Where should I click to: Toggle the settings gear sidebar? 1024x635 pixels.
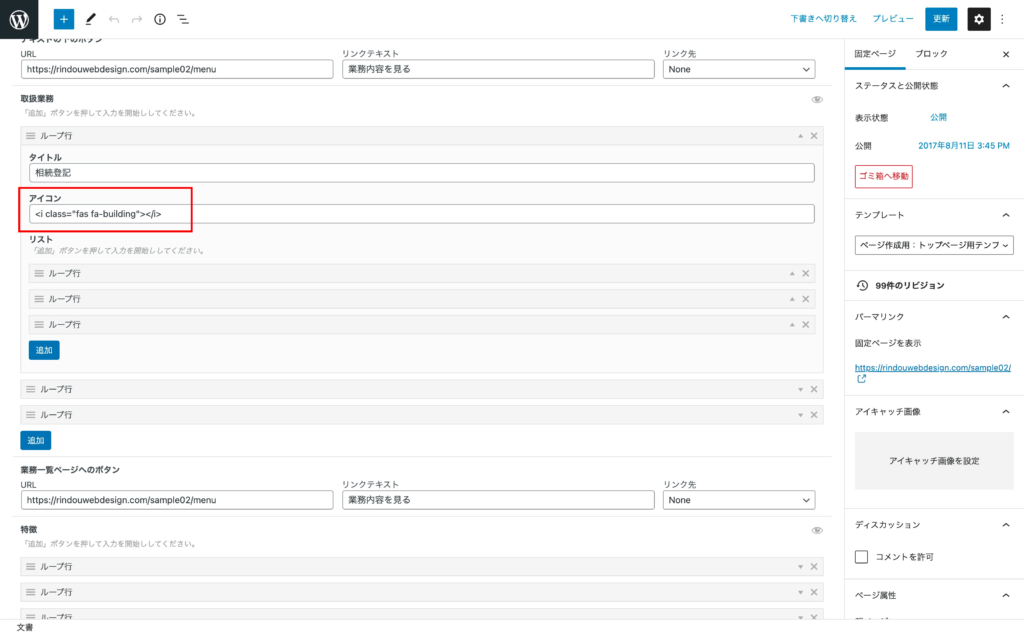coord(978,19)
